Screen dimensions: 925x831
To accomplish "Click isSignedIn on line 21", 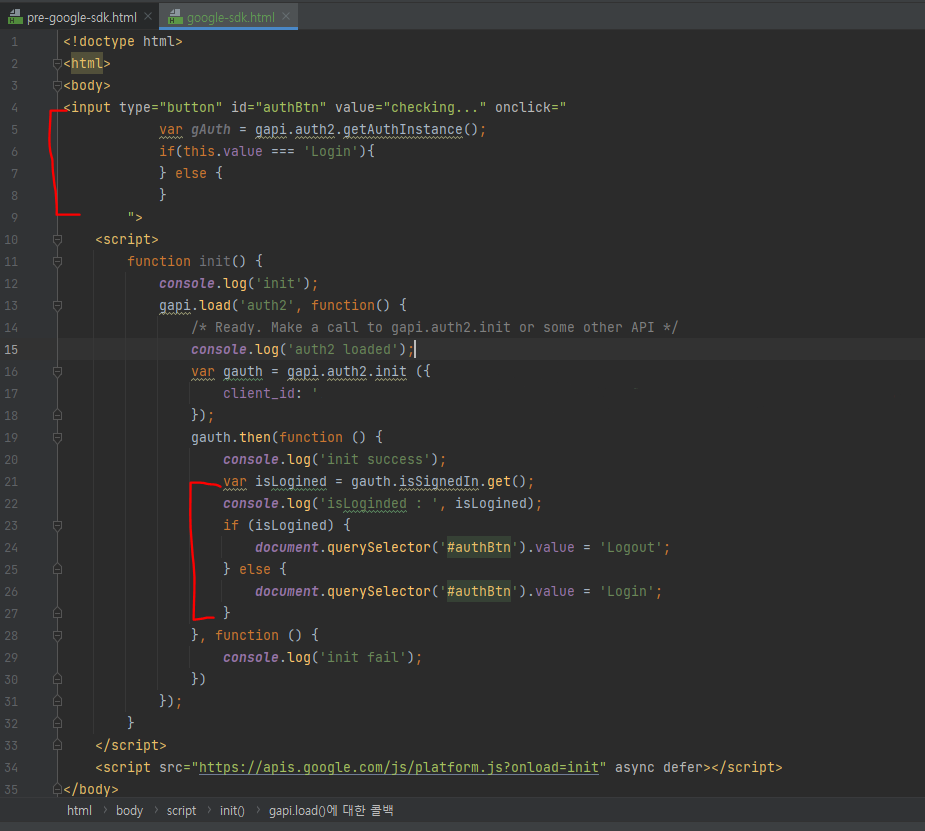I will tap(438, 482).
